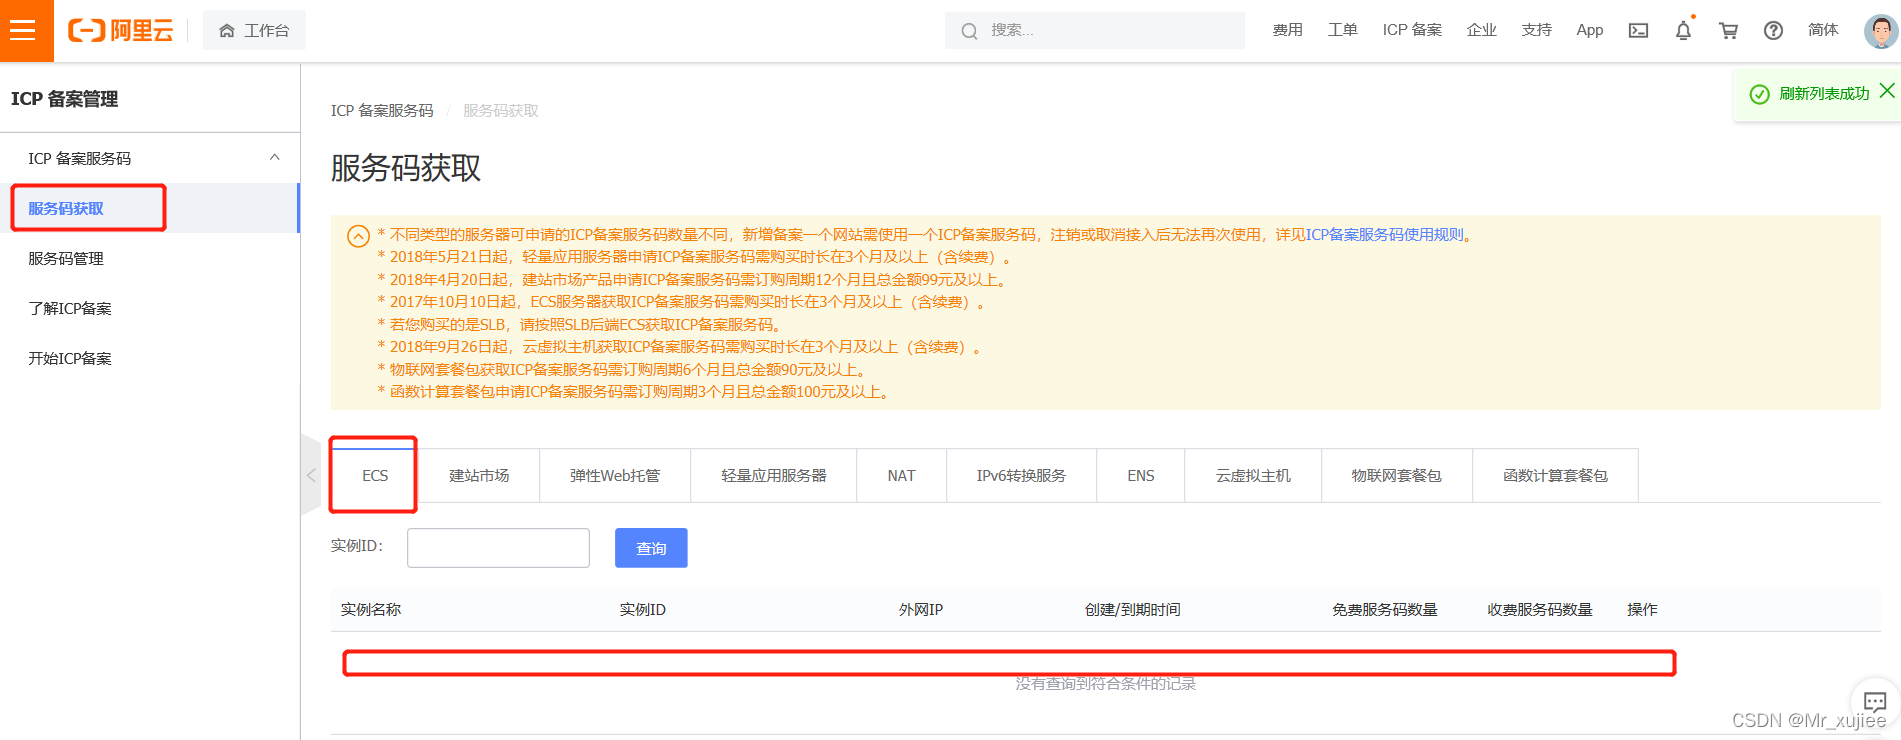This screenshot has height=740, width=1901.
Task: Collapse the ICP 备案服务码 sidebar group
Action: coord(275,158)
